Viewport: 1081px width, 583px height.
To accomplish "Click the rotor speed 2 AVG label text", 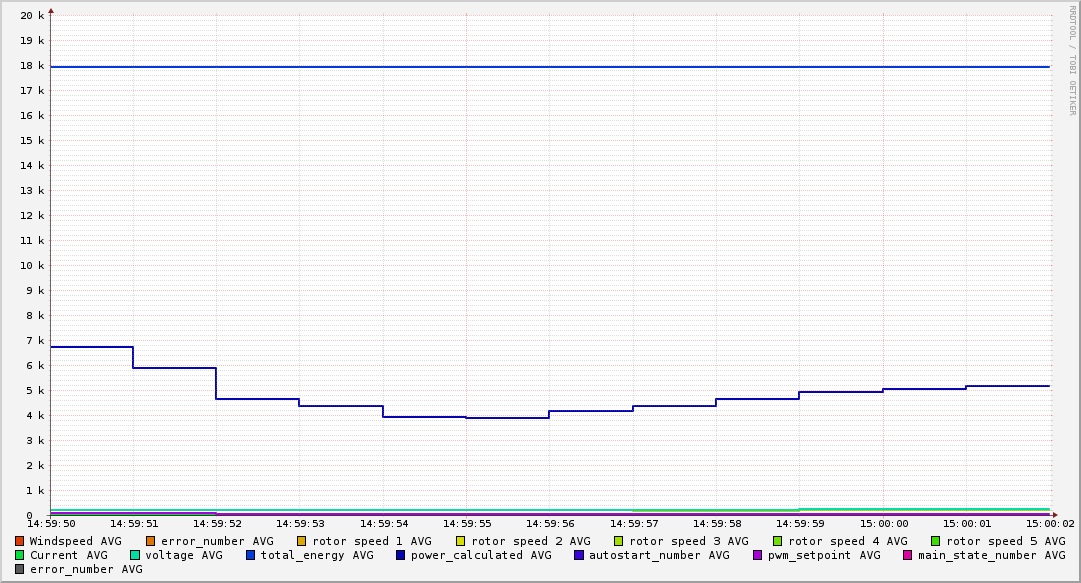I will point(531,541).
